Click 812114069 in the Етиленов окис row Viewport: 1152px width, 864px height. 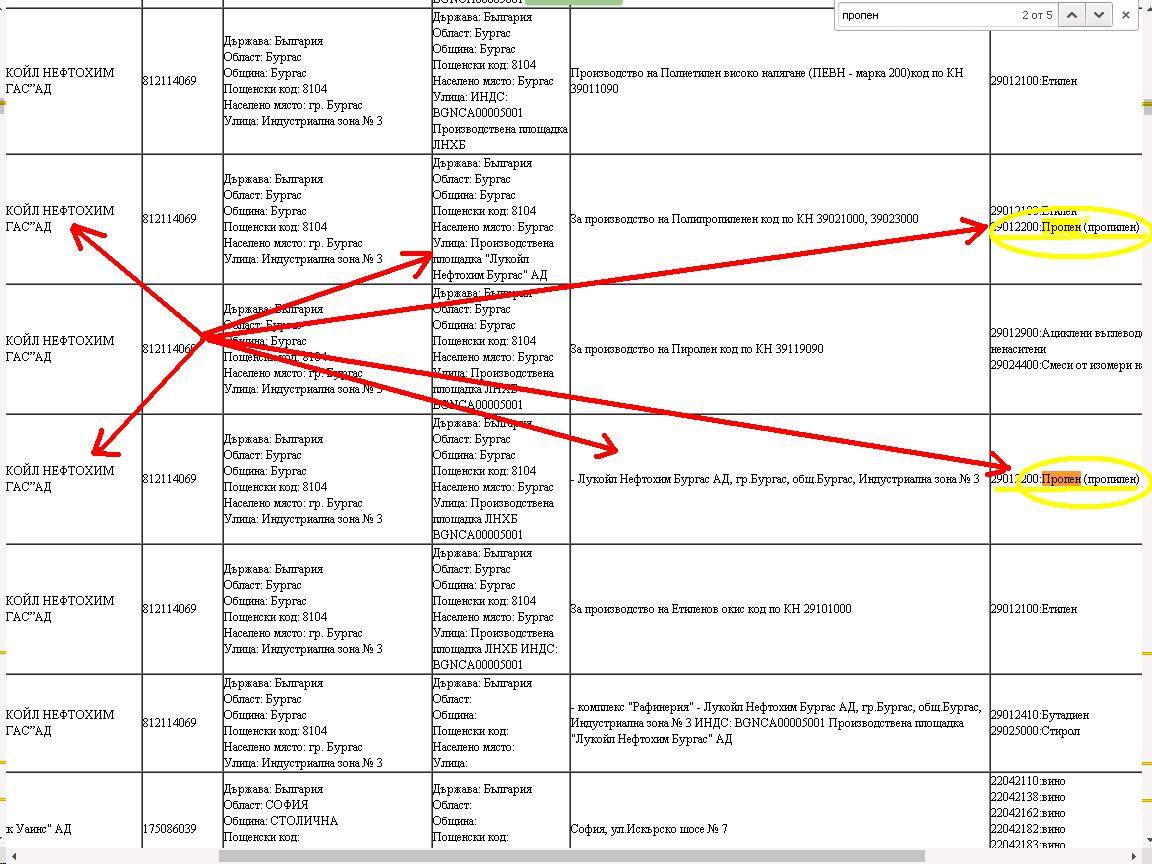(170, 609)
